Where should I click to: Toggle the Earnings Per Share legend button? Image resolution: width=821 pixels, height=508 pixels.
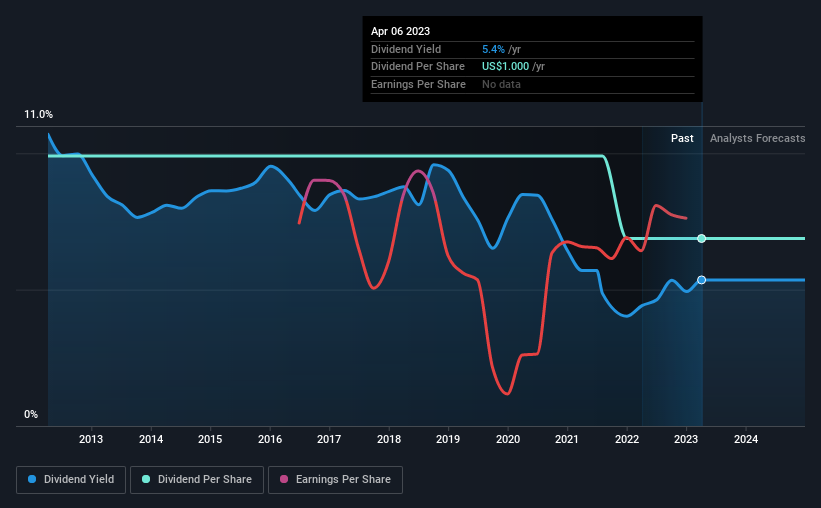tap(335, 480)
